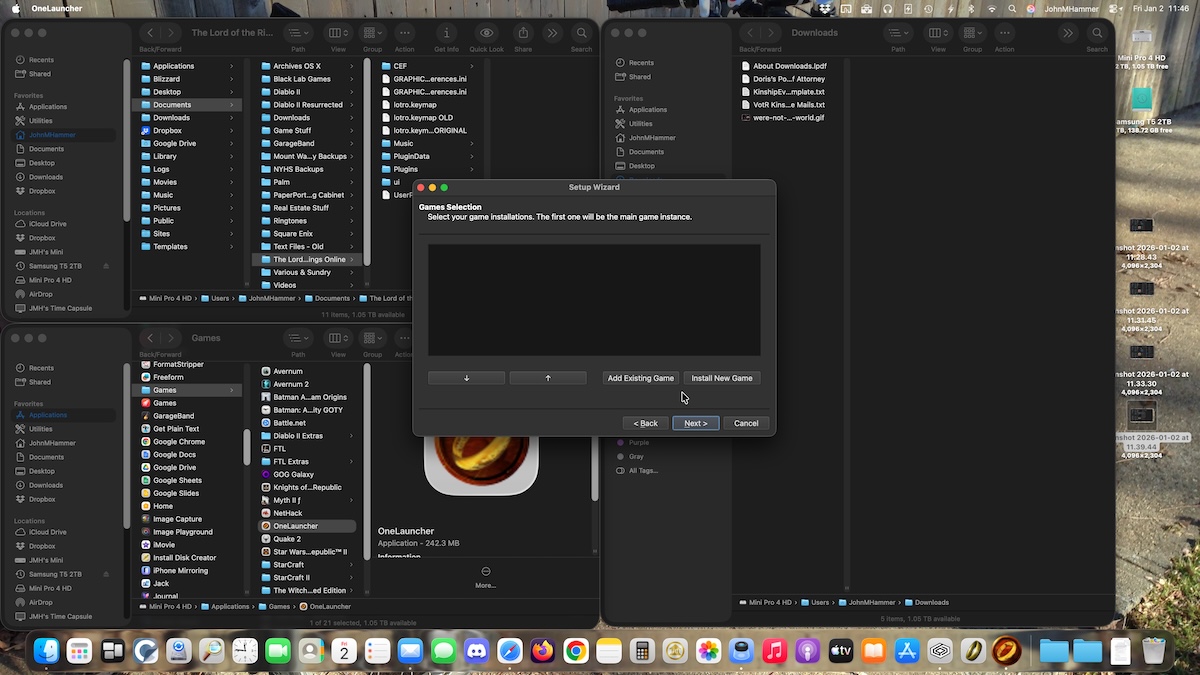Select Quake 2 in the Games list

pos(287,539)
